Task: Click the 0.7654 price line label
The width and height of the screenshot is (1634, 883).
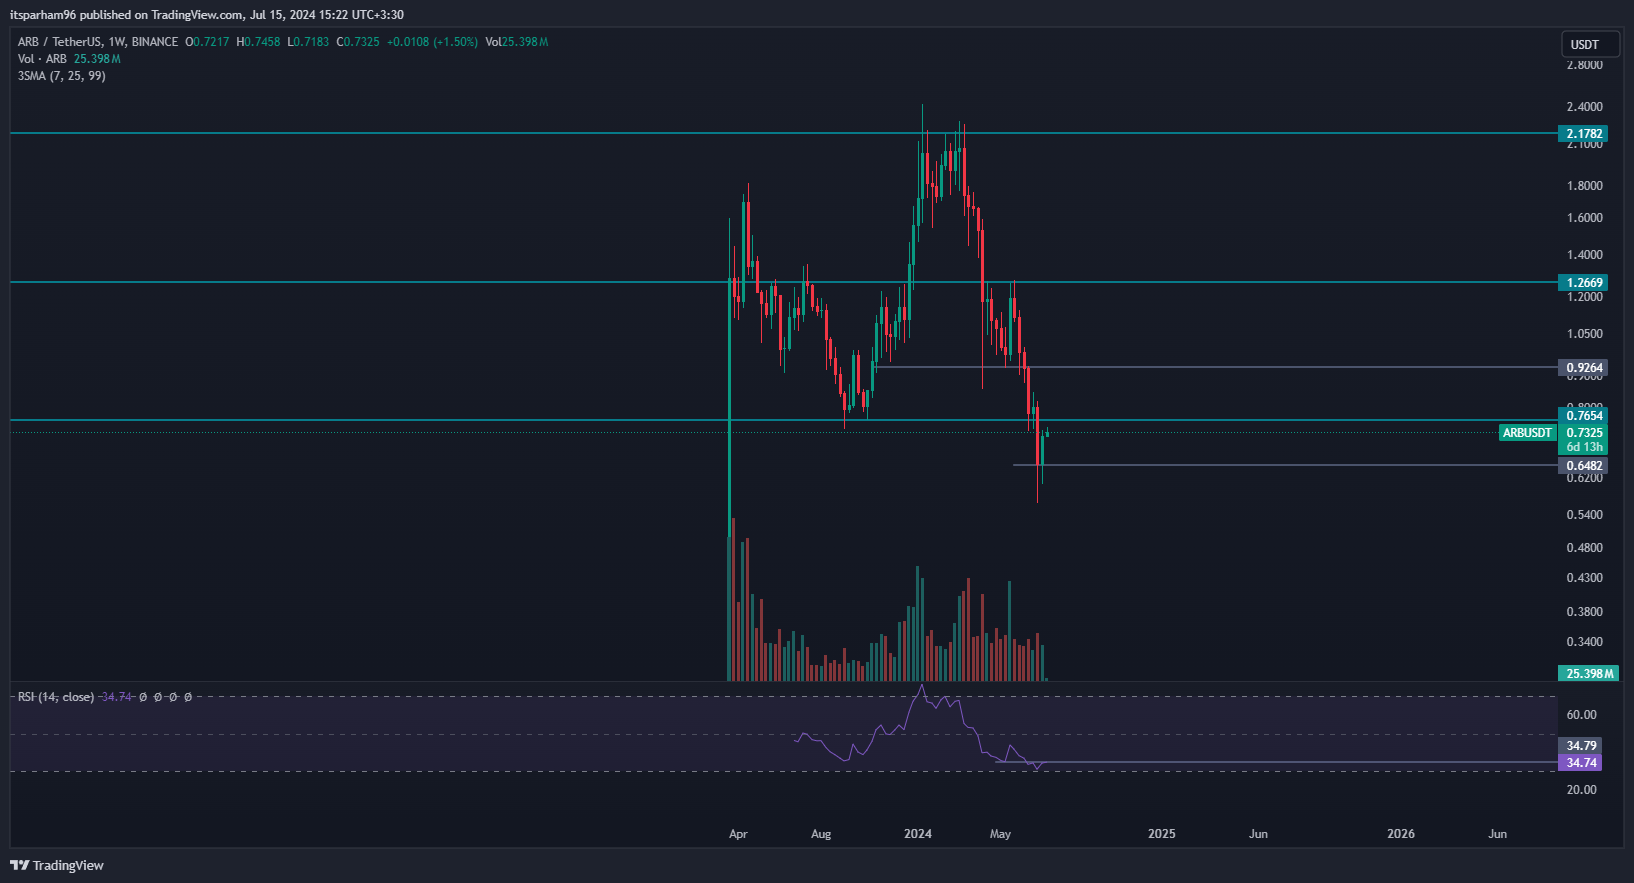Action: (1584, 415)
